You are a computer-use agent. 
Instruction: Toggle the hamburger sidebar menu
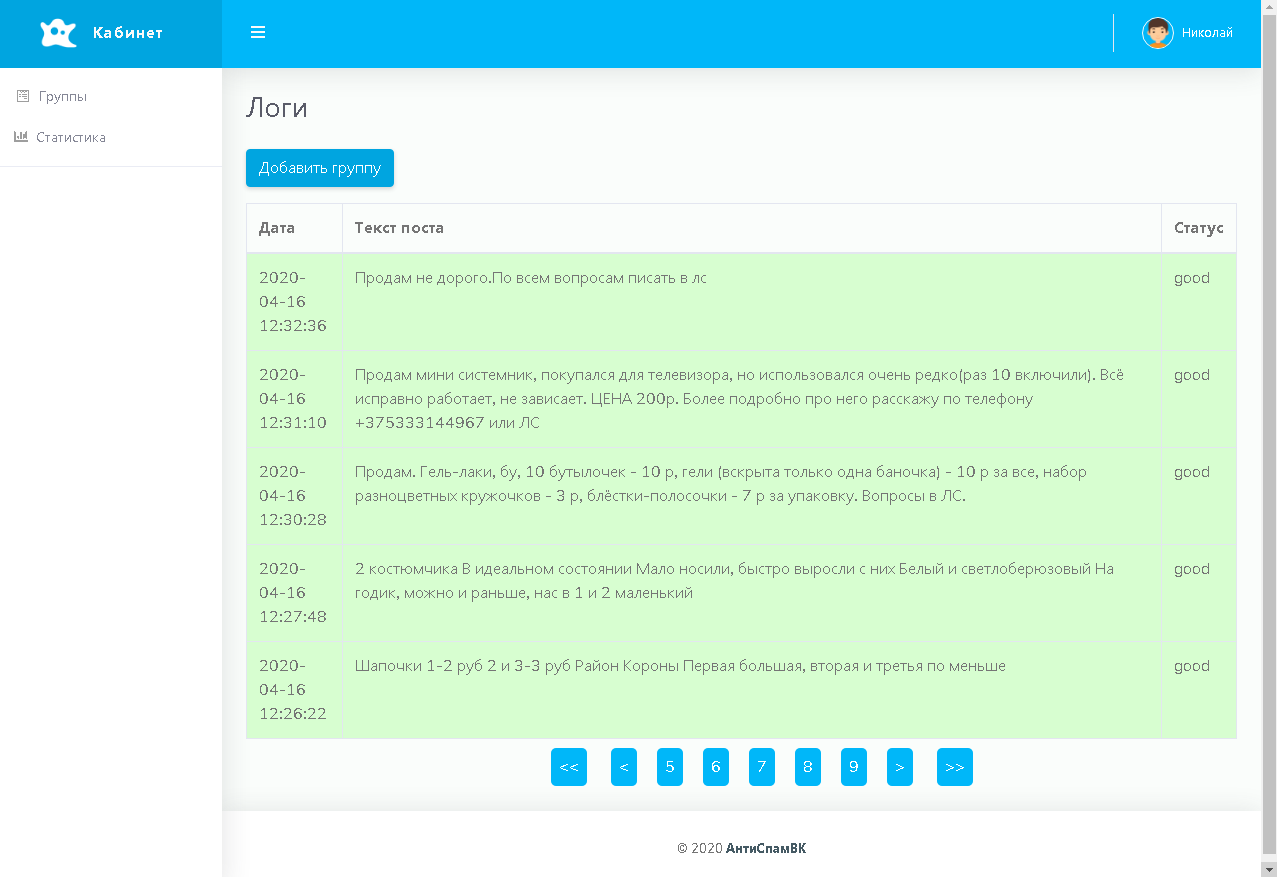pyautogui.click(x=258, y=33)
